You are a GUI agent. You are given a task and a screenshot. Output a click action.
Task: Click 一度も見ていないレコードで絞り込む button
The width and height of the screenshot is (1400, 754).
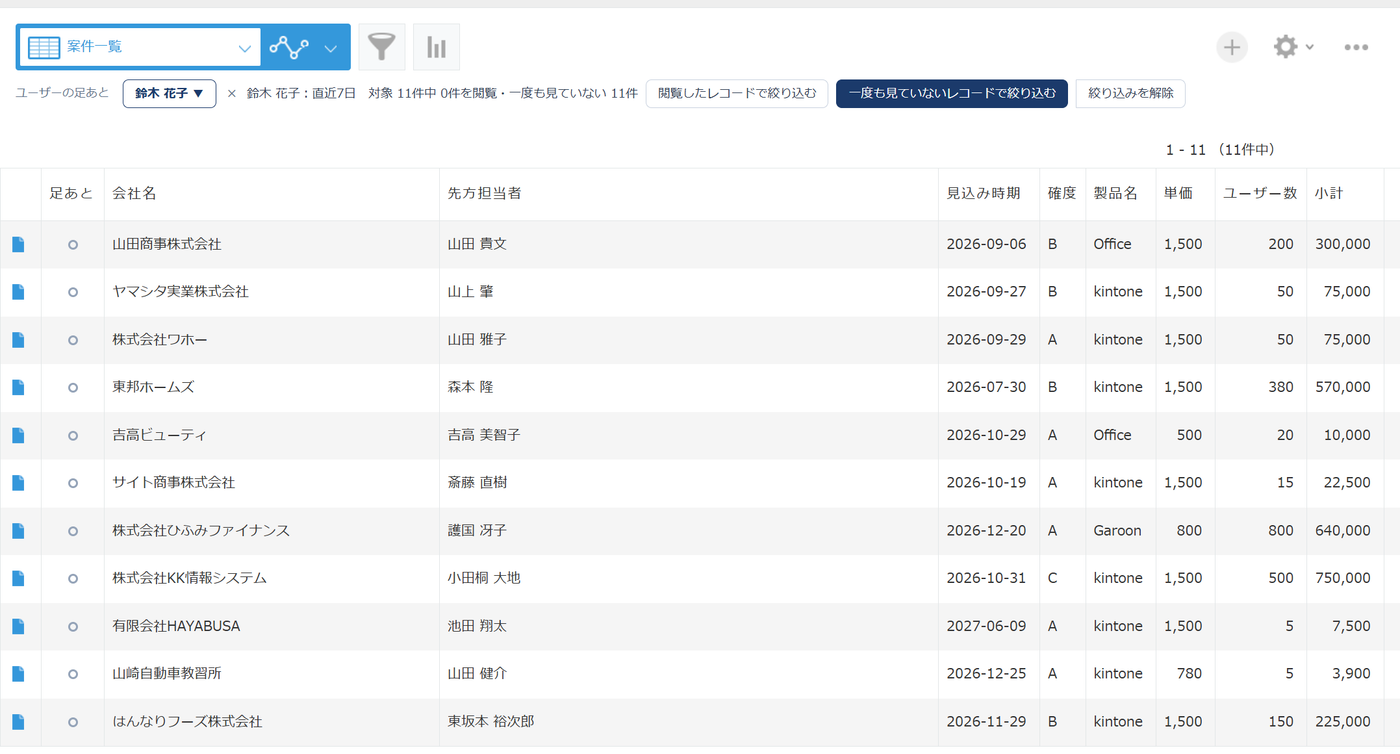[x=952, y=94]
